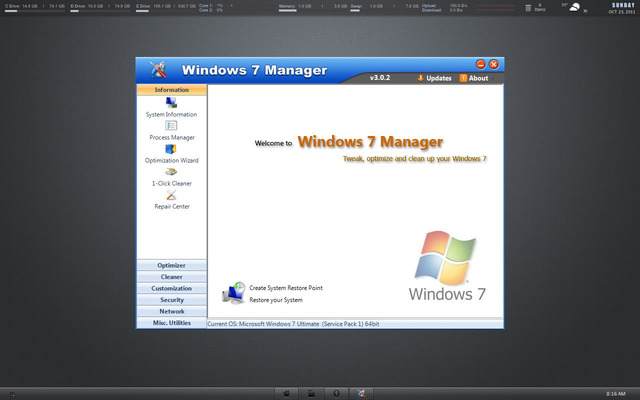This screenshot has height=400, width=640.
Task: Click Restore your System
Action: click(x=276, y=300)
